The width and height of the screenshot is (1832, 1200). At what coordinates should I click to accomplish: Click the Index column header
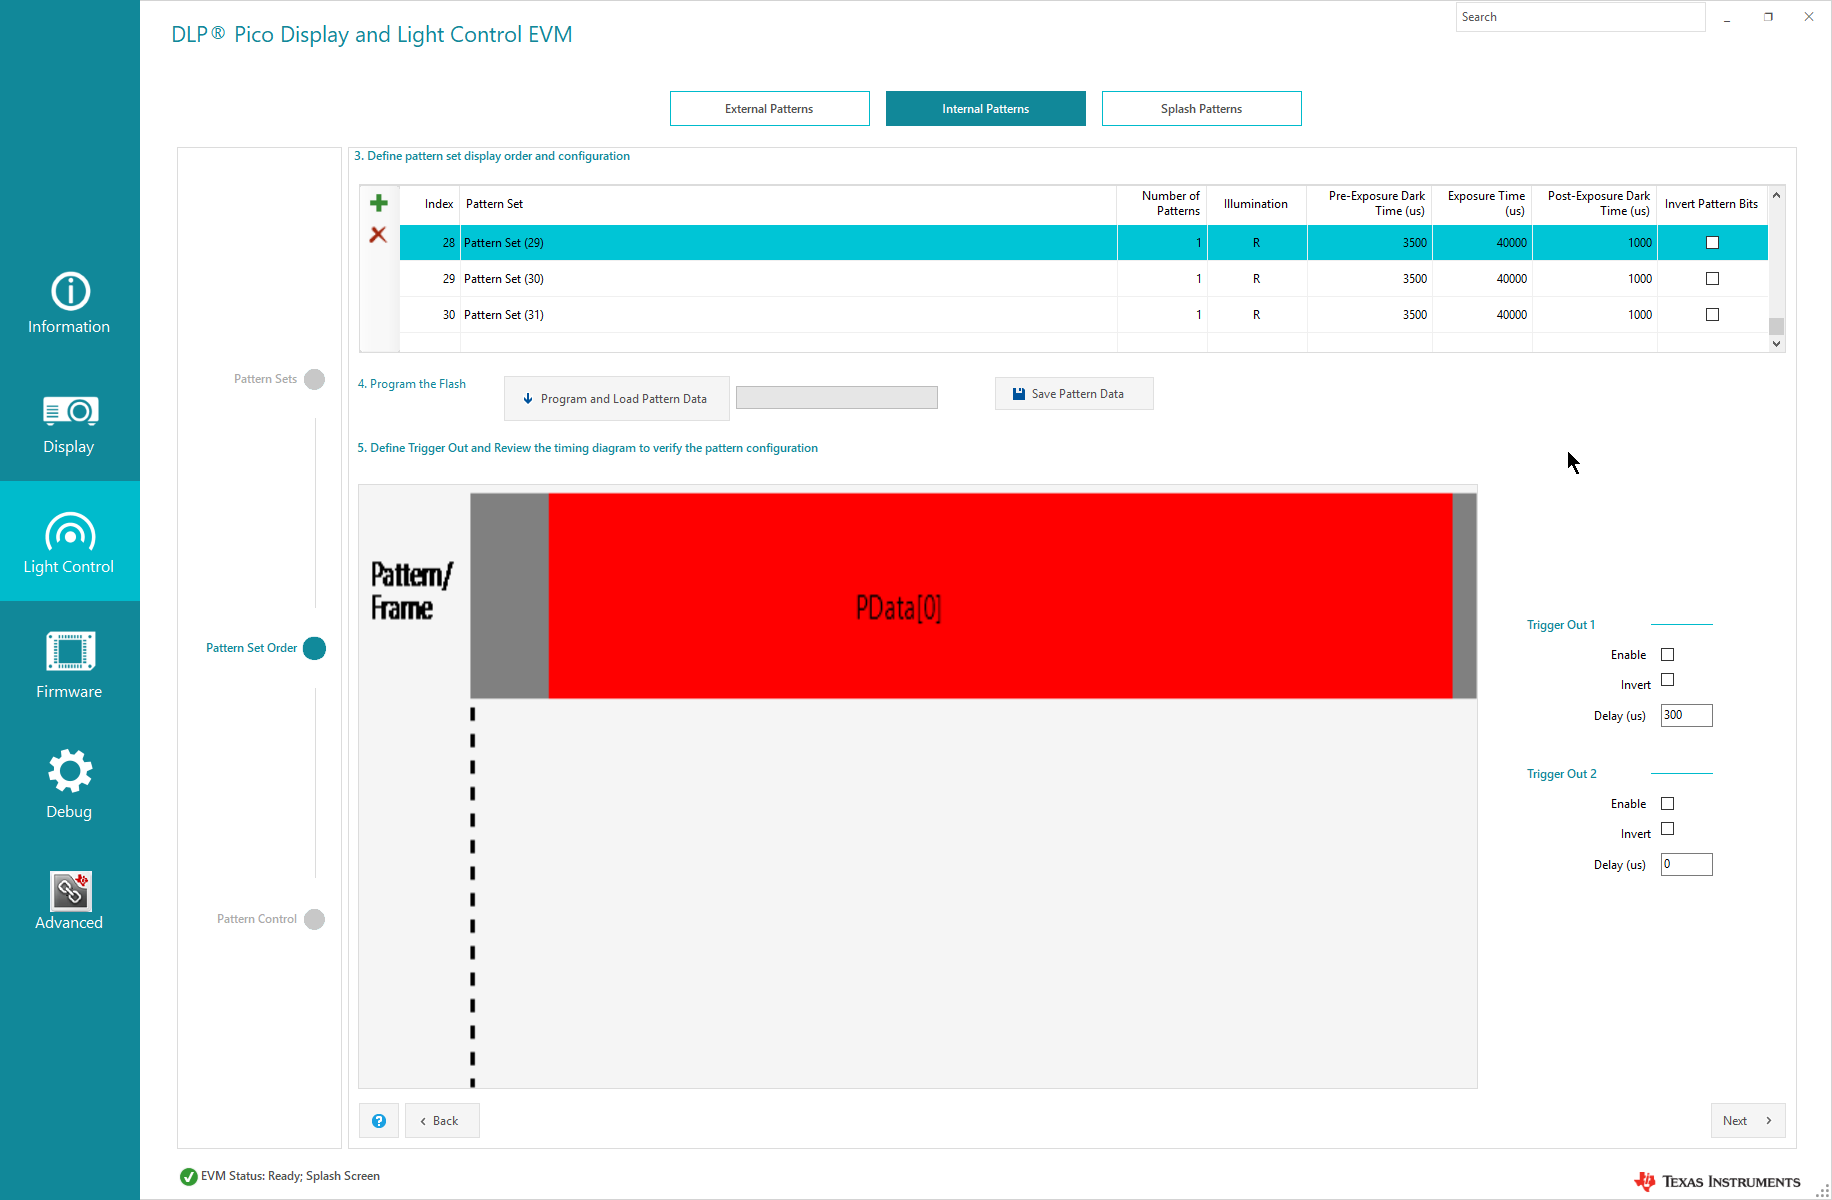(430, 204)
